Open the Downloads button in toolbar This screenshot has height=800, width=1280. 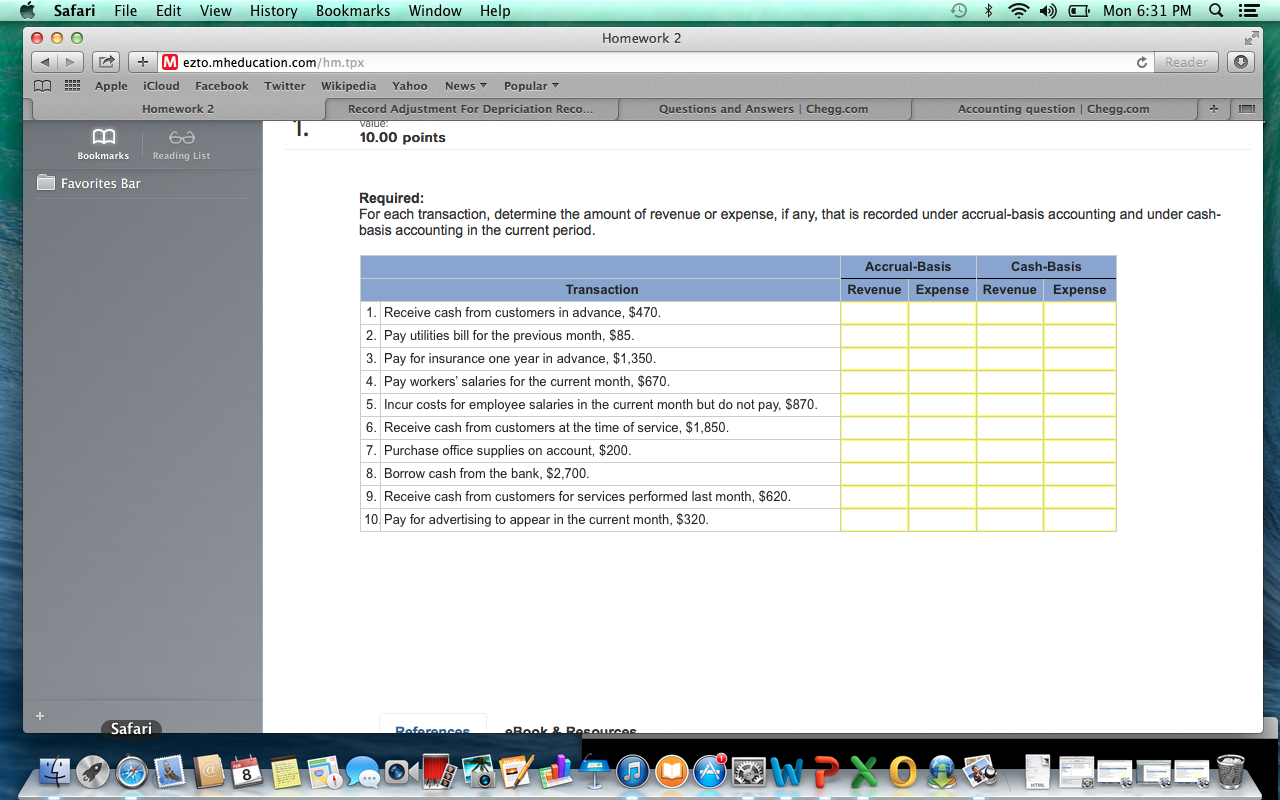1241,62
